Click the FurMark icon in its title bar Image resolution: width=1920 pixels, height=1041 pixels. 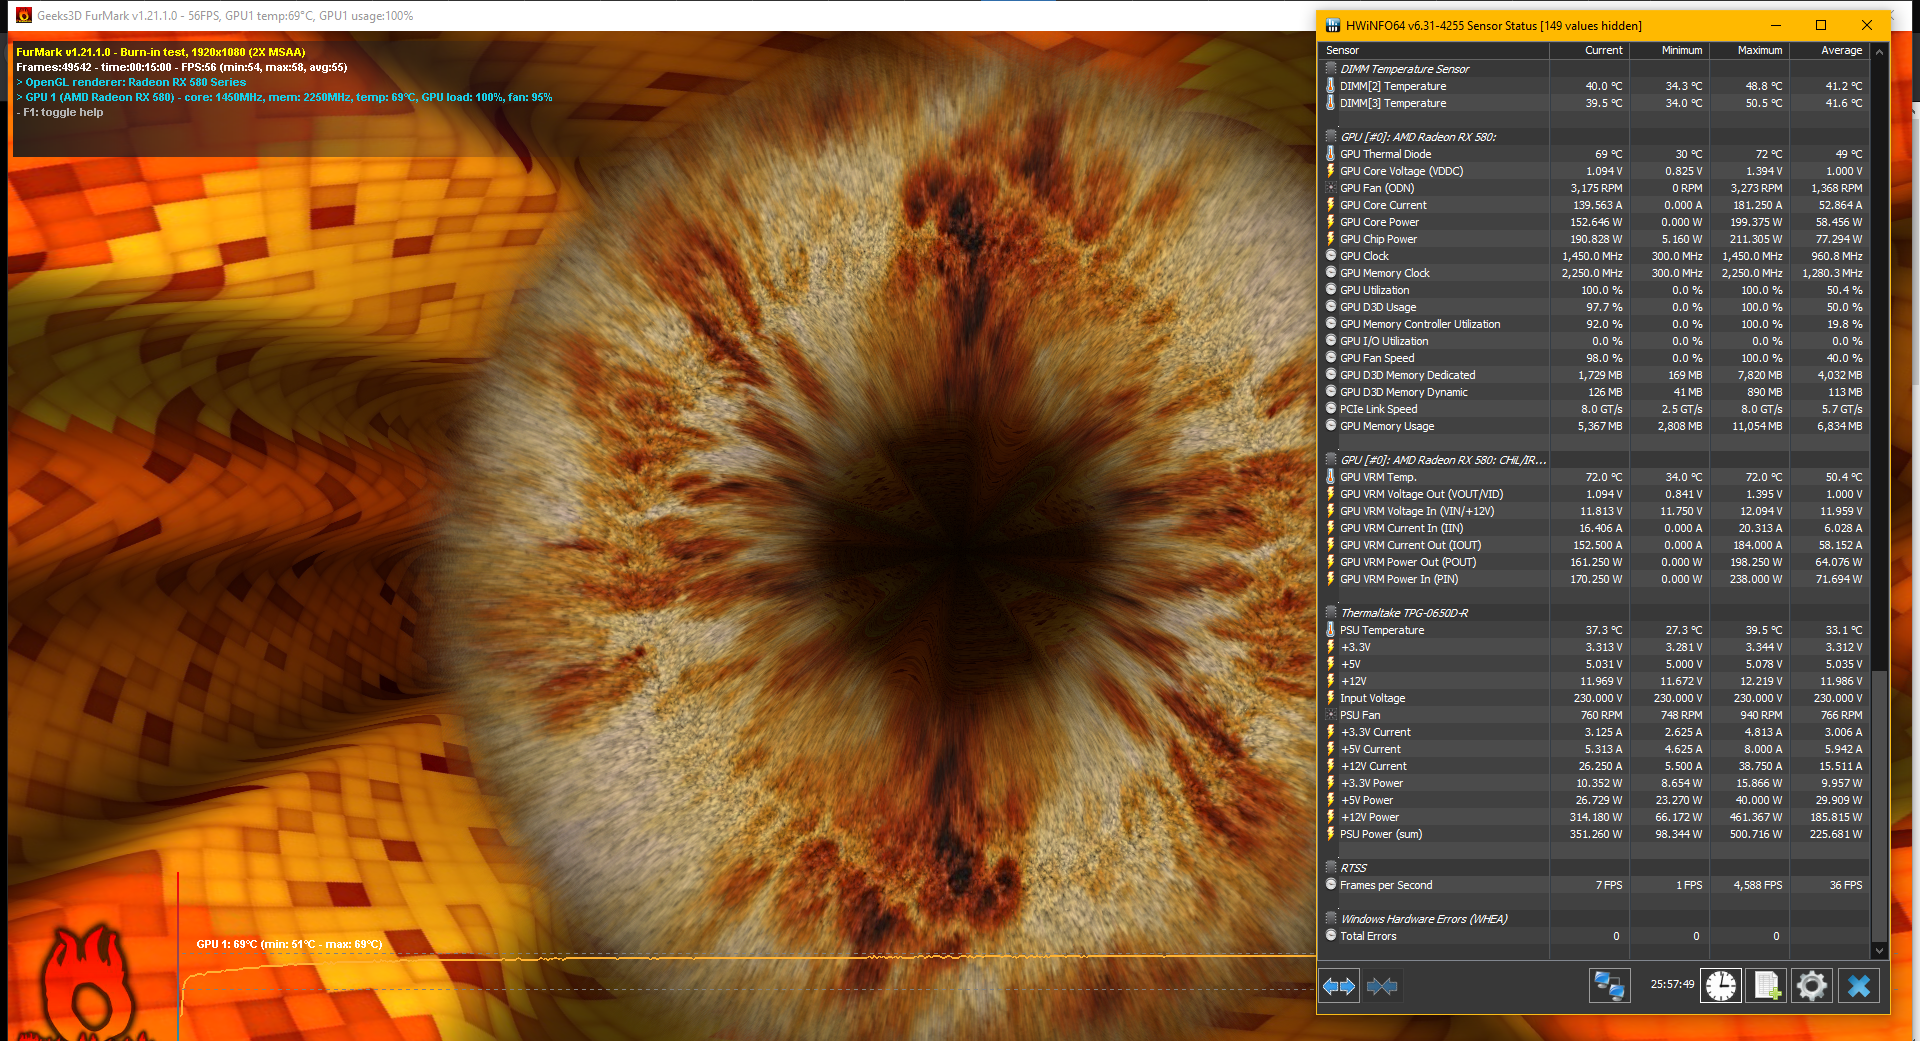point(24,15)
